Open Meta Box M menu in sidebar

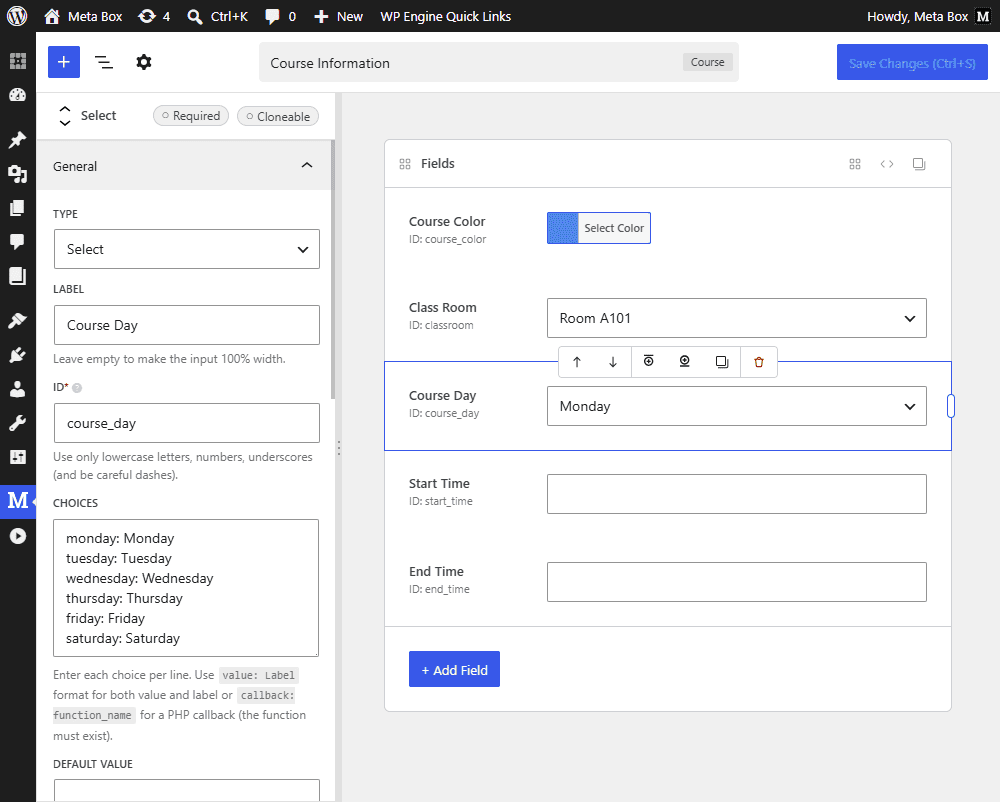(18, 501)
